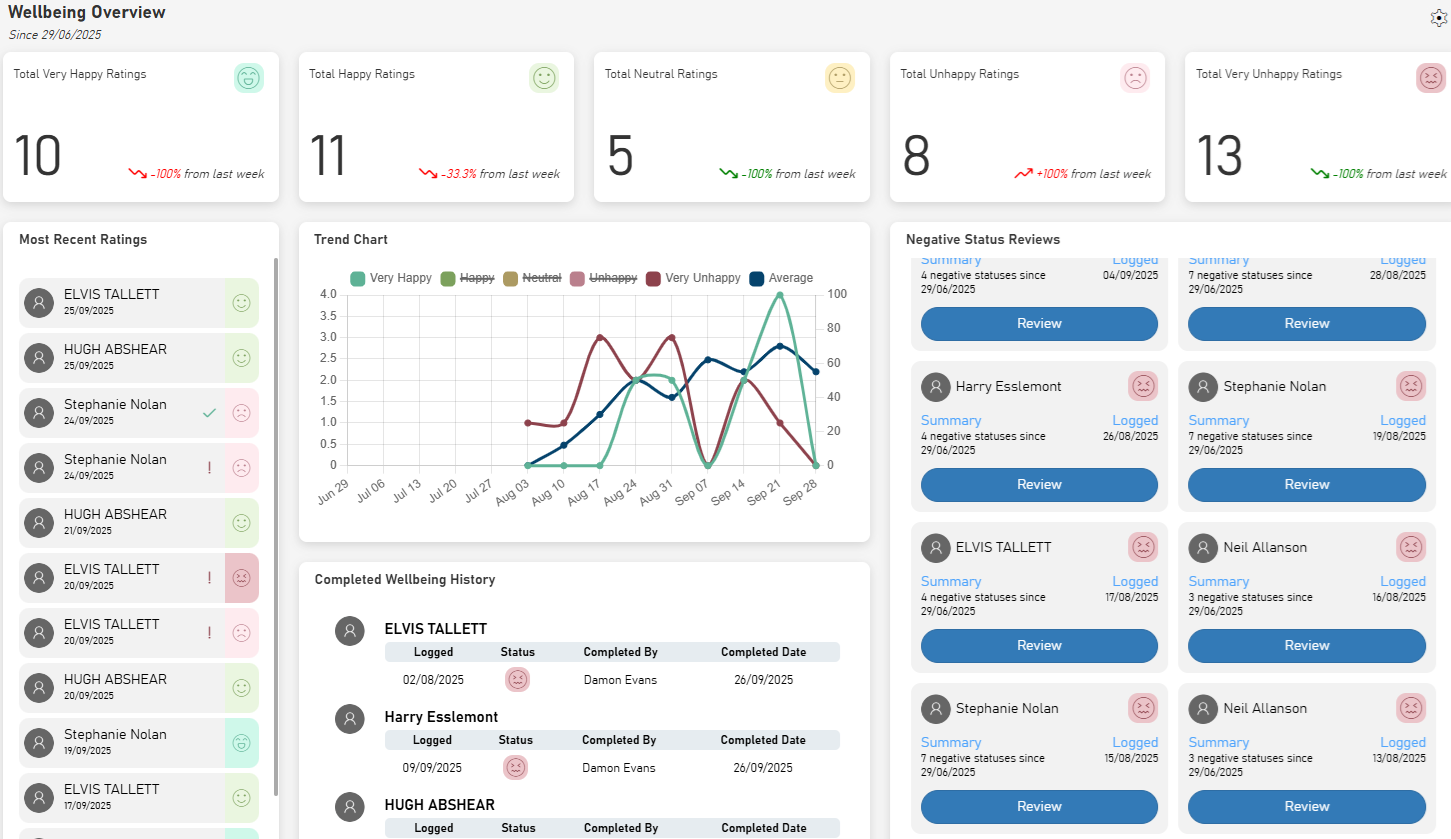Image resolution: width=1451 pixels, height=839 pixels.
Task: Click very happy face on Stephanie Nolan 19/09/2025 rating
Action: coord(241,742)
